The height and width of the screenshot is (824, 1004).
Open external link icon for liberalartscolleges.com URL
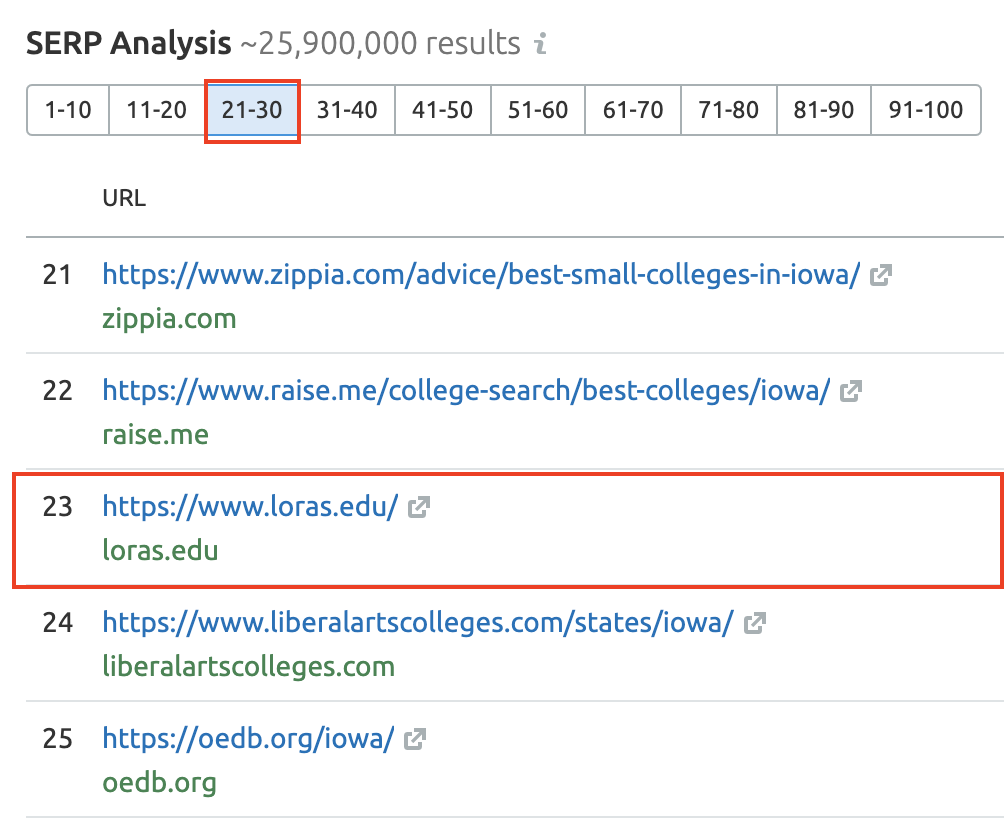[x=755, y=623]
